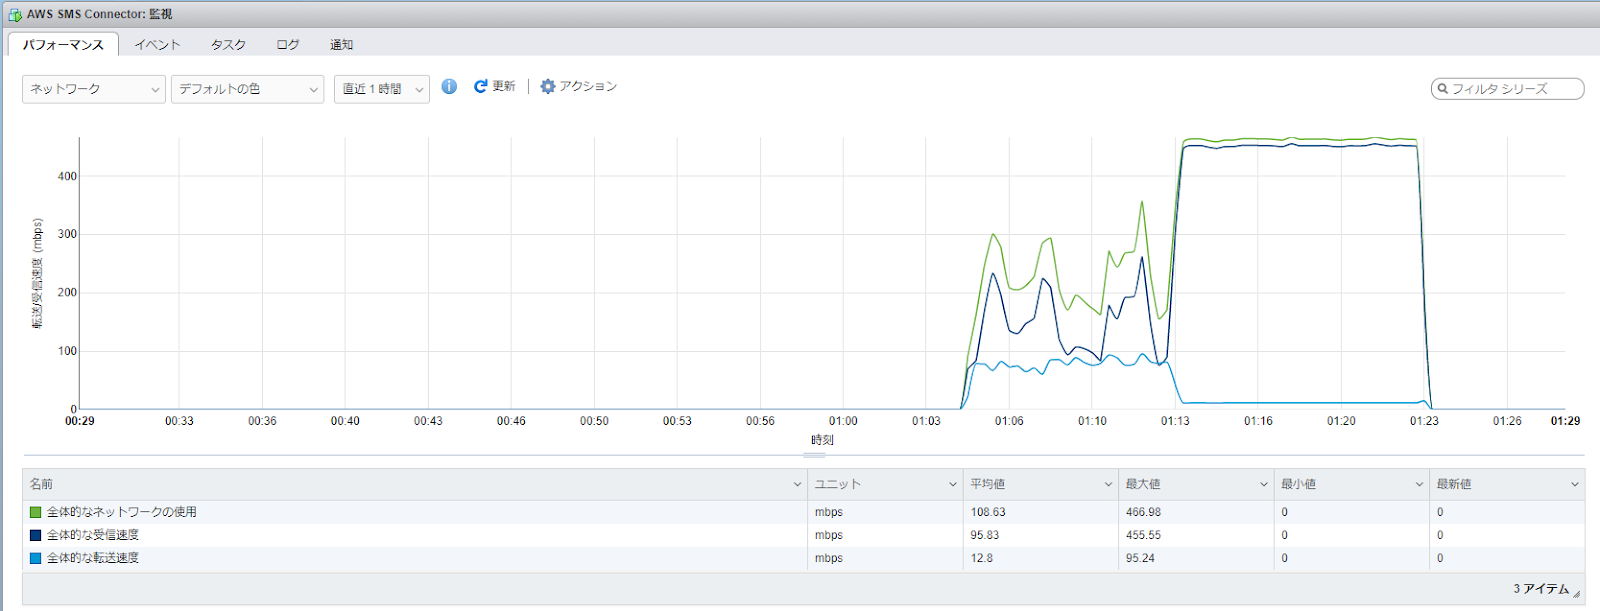This screenshot has height=611, width=1600.
Task: Click the green swatch for 全体的なネットワークの使用
Action: pos(36,512)
